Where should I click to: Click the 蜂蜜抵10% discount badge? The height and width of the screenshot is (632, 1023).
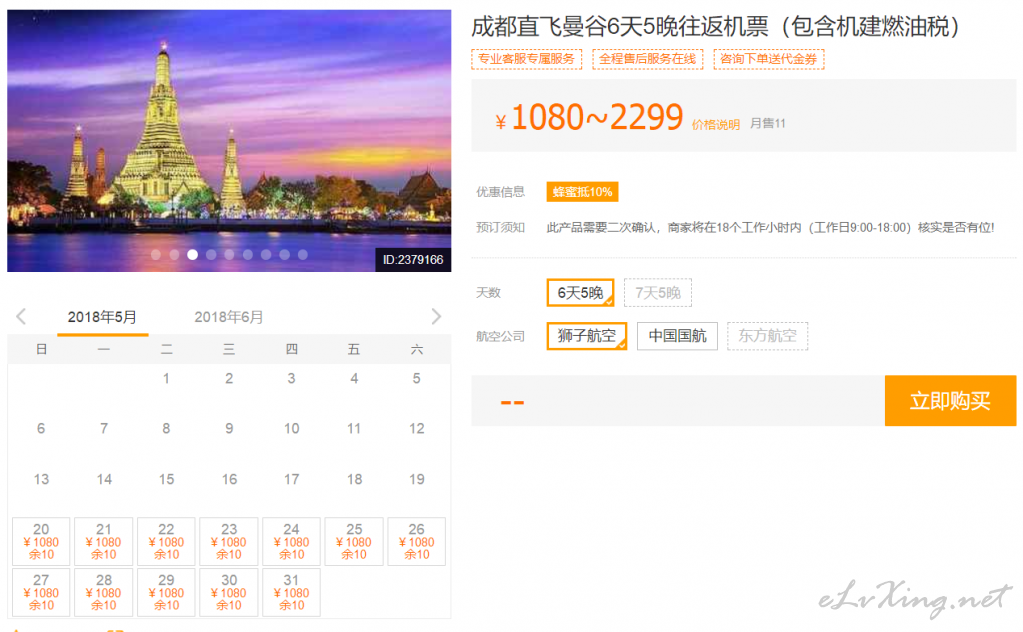[x=582, y=192]
